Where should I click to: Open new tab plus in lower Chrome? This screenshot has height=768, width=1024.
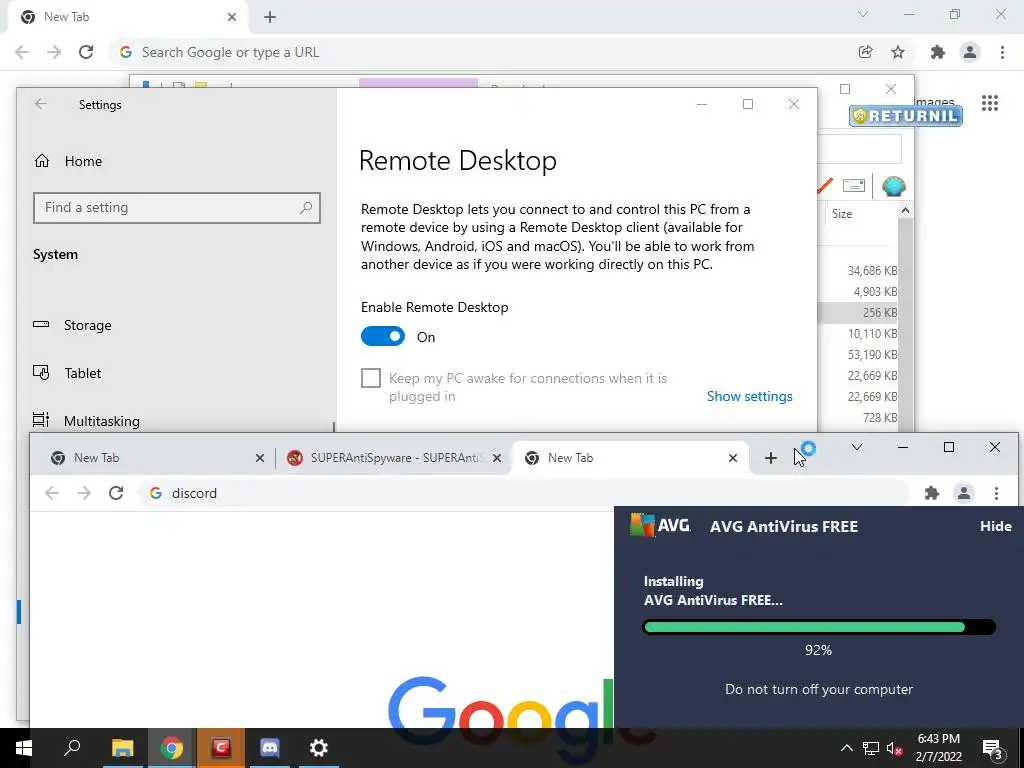771,458
